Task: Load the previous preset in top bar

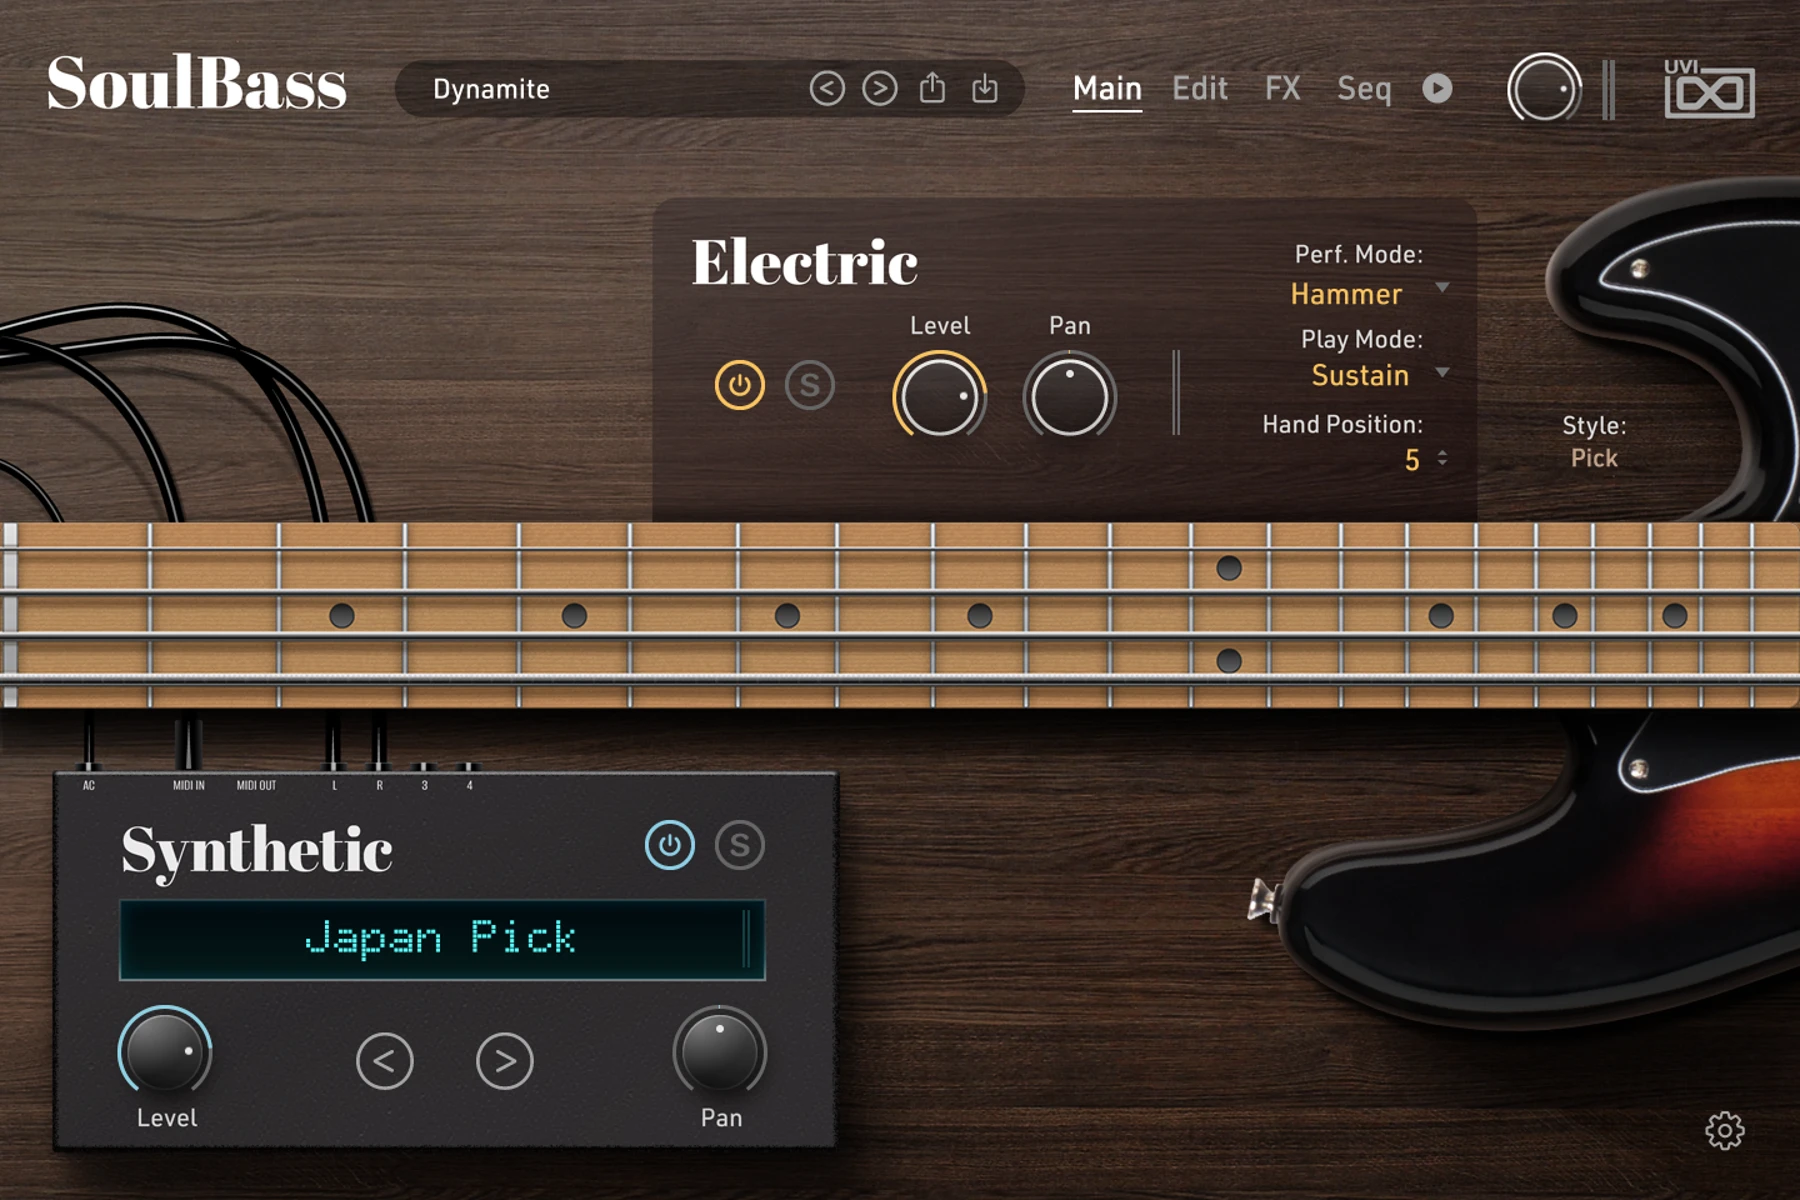Action: click(827, 89)
